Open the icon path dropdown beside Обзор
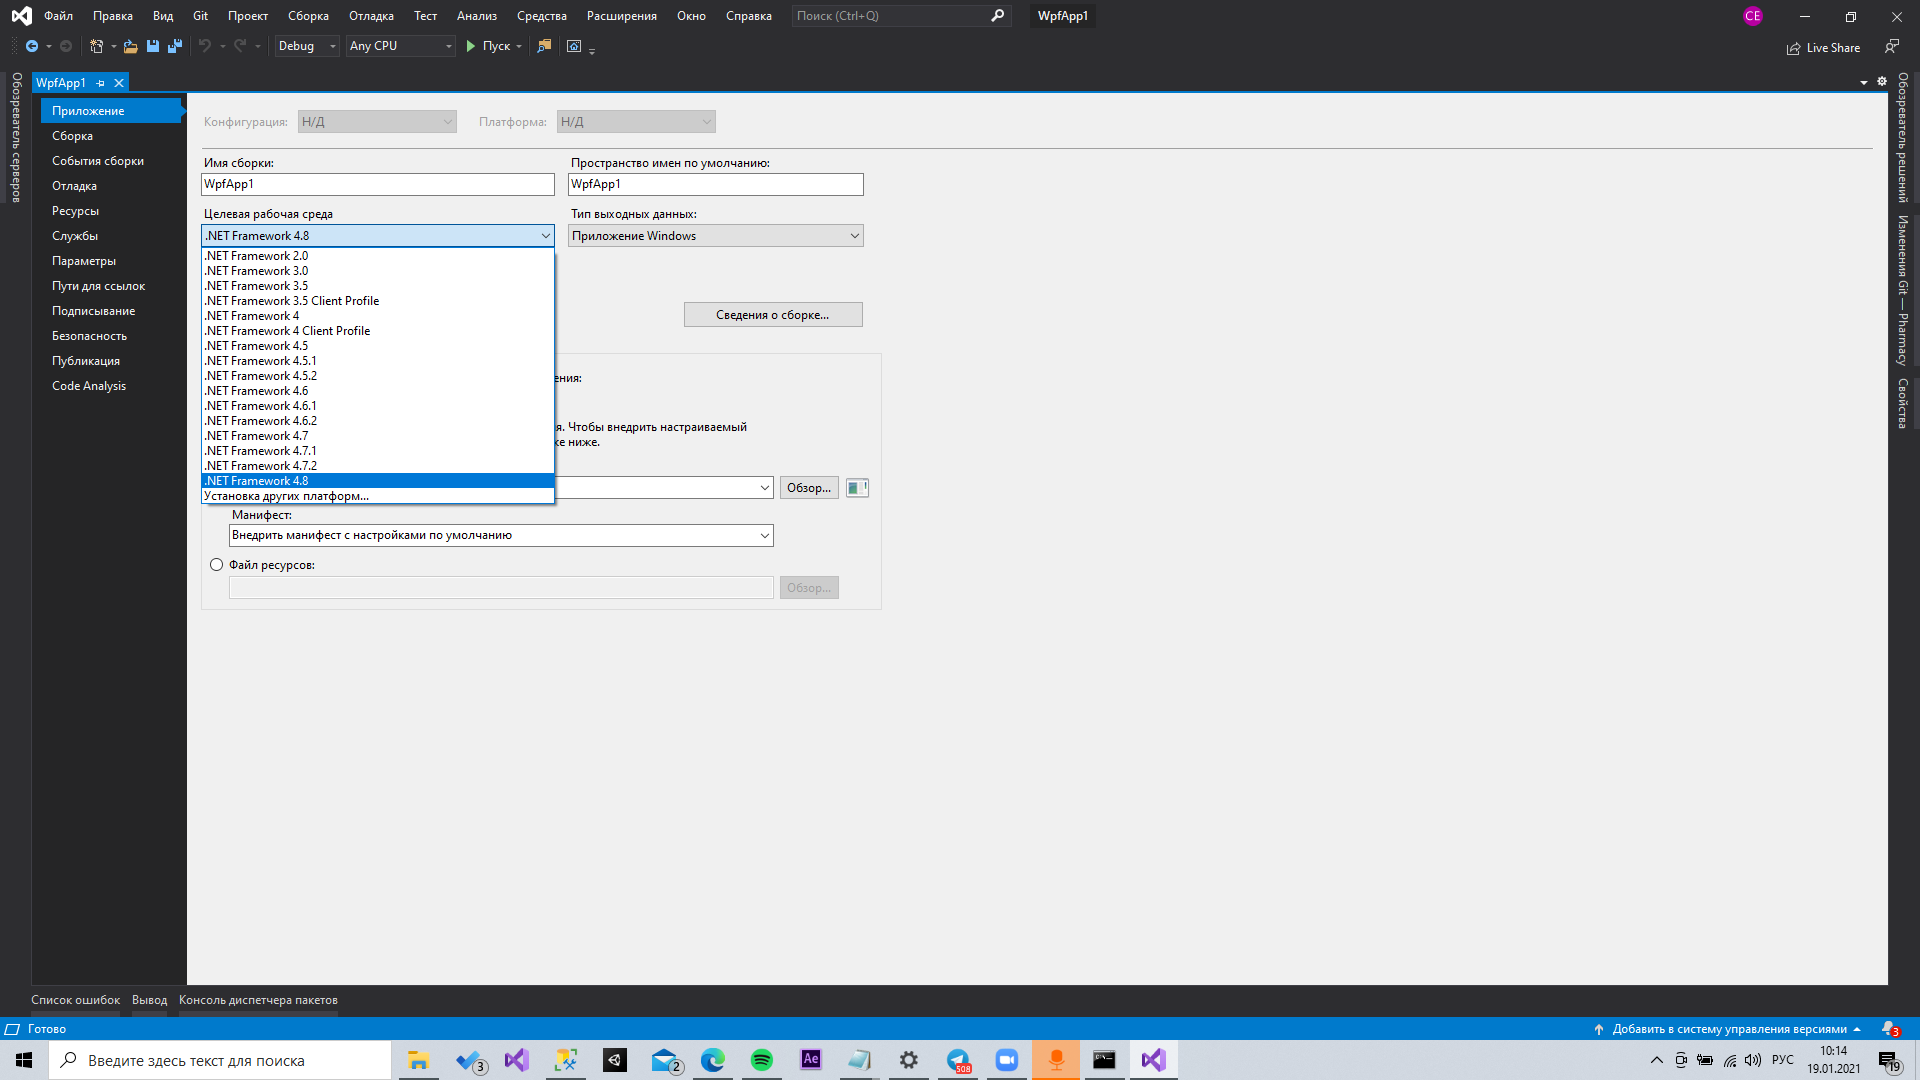The image size is (1920, 1080). [765, 488]
